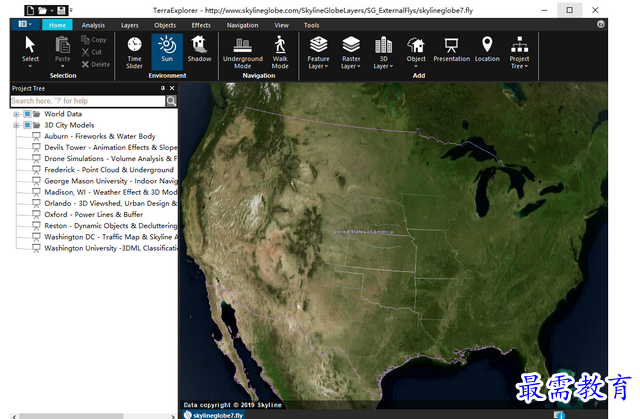Select Drone Simulations - Volume Analysis presentation

click(111, 158)
